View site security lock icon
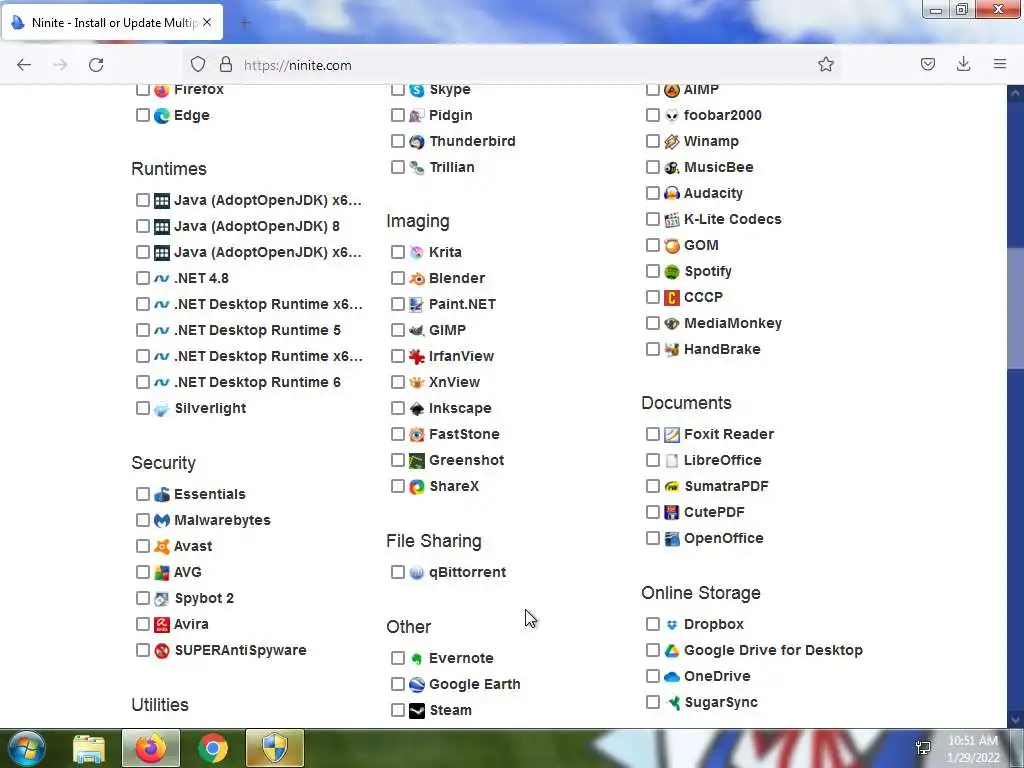Screen dimensions: 1024x768 click(226, 64)
